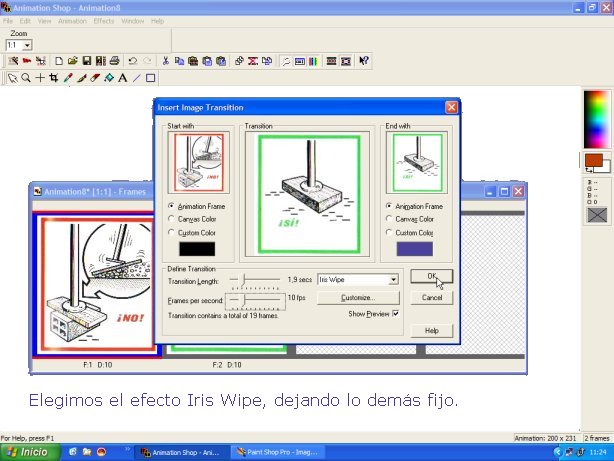Open the Effects menu

[x=104, y=21]
